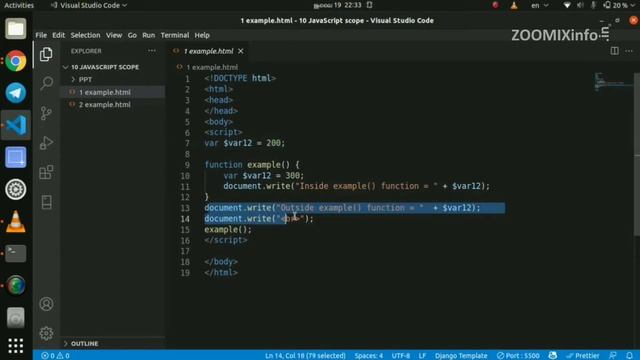The image size is (640, 360).
Task: Click the Django Template language mode
Action: pyautogui.click(x=461, y=356)
